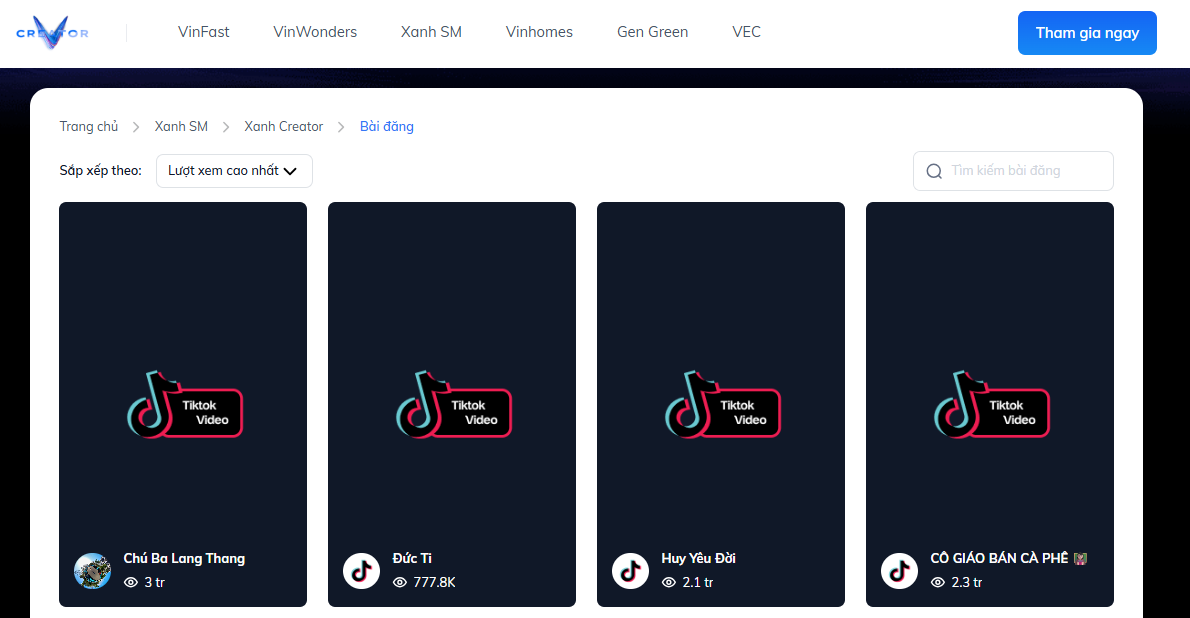Open the VinFast menu item
The image size is (1190, 618).
tap(203, 32)
